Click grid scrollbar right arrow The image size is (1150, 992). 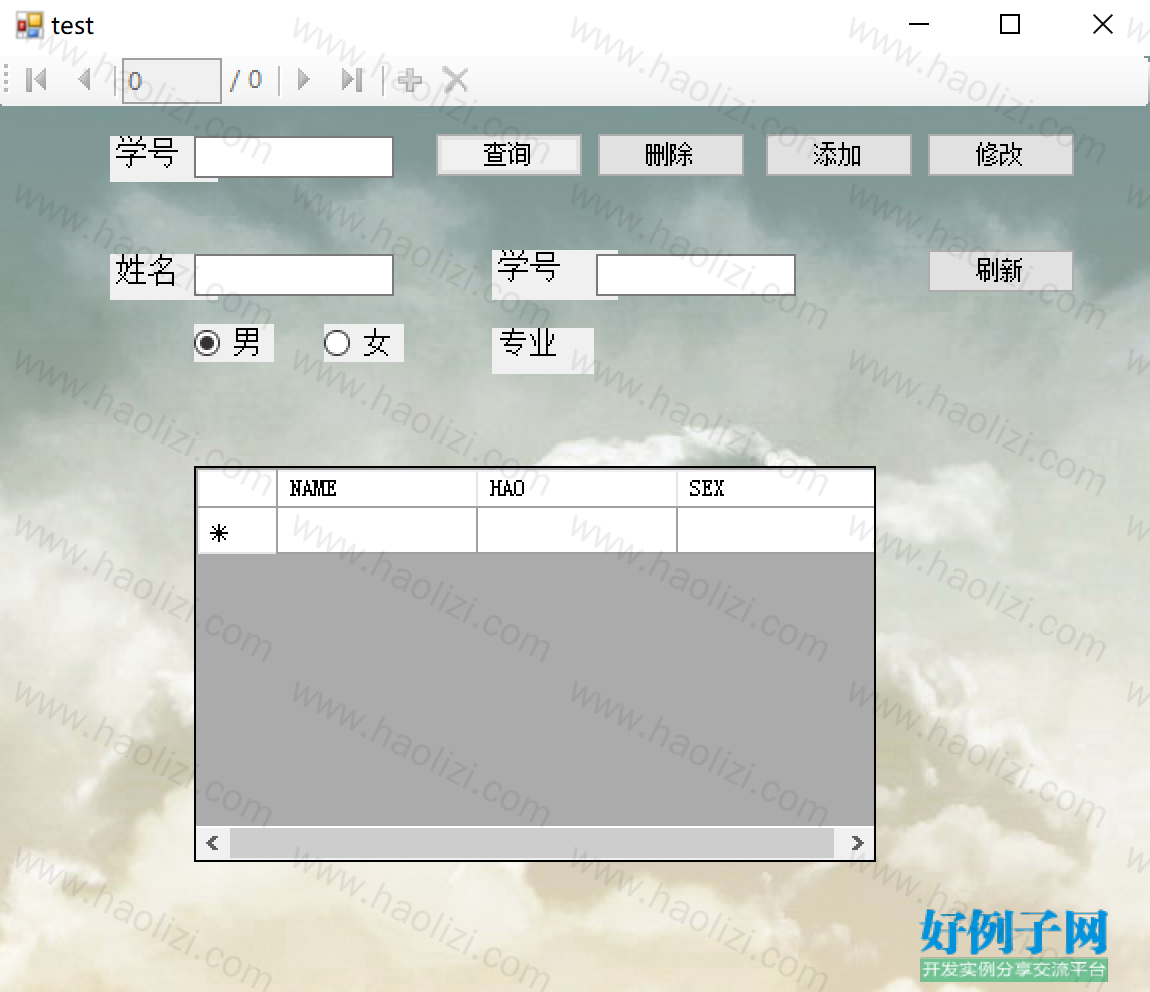856,843
